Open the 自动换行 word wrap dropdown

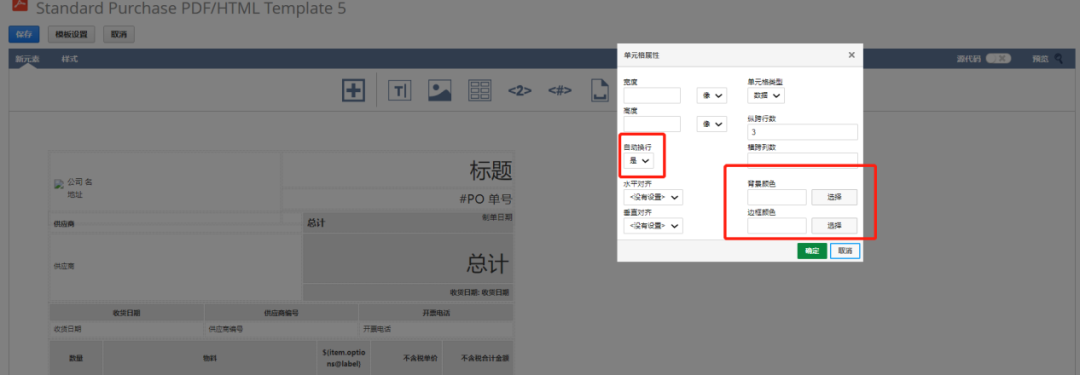(638, 161)
